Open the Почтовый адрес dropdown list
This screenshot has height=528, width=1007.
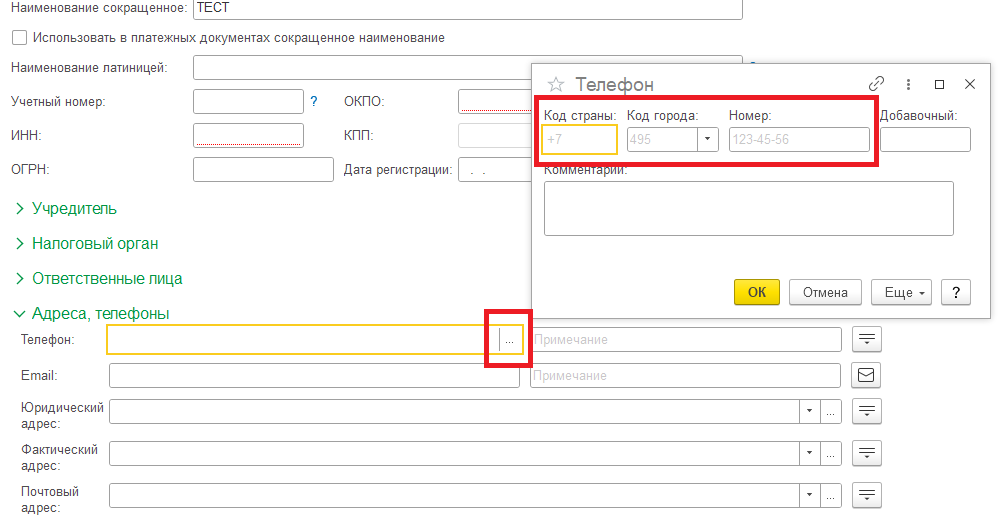pyautogui.click(x=809, y=495)
